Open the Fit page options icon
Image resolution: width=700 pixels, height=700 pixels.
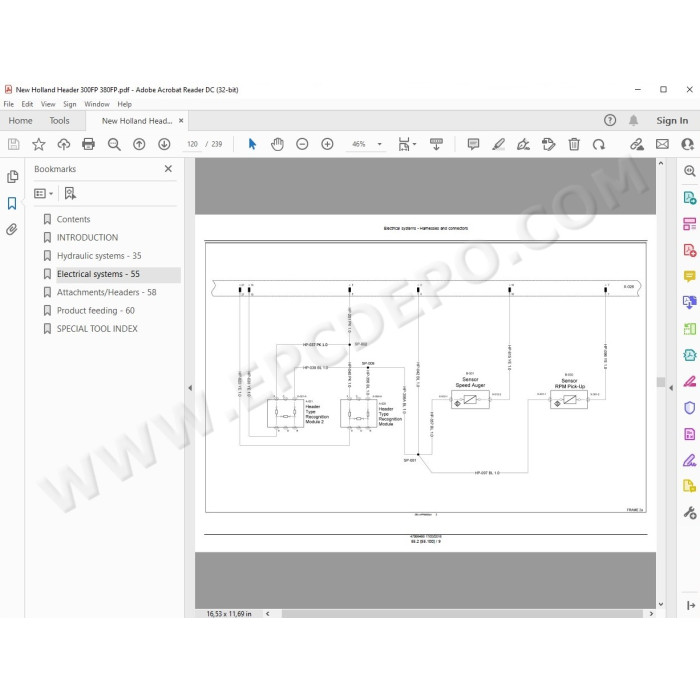click(x=407, y=144)
